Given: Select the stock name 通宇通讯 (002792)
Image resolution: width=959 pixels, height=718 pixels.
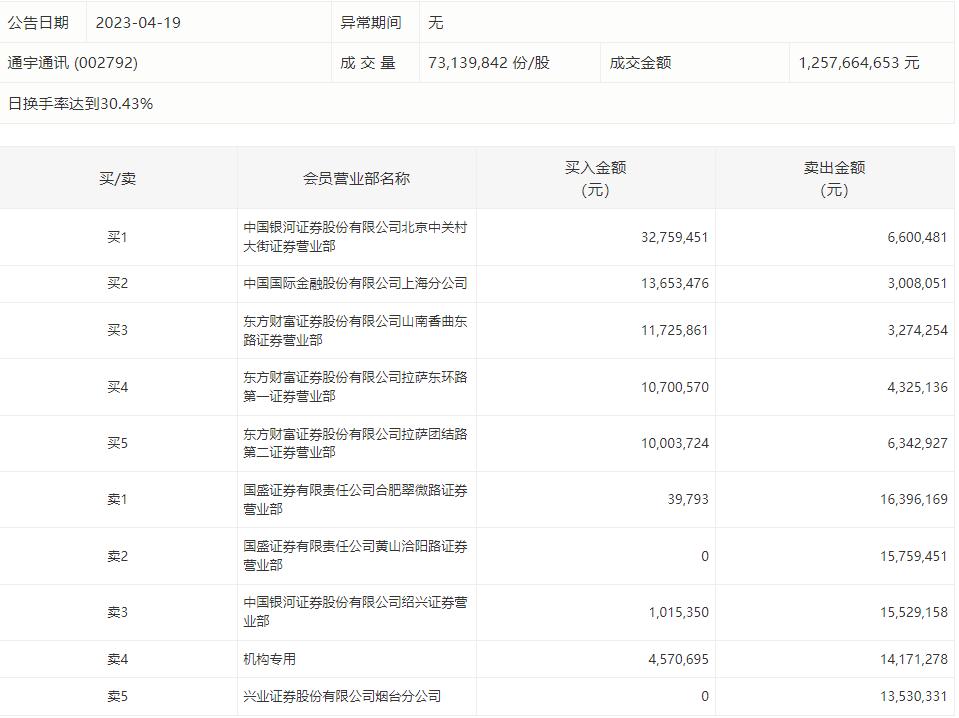Looking at the screenshot, I should point(73,63).
